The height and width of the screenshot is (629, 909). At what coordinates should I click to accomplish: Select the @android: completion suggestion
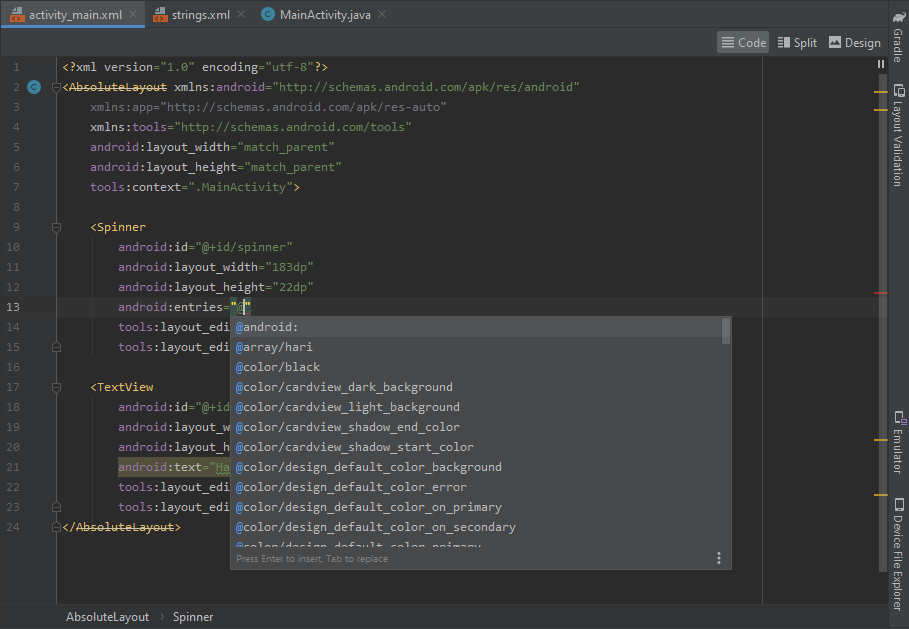[x=477, y=327]
